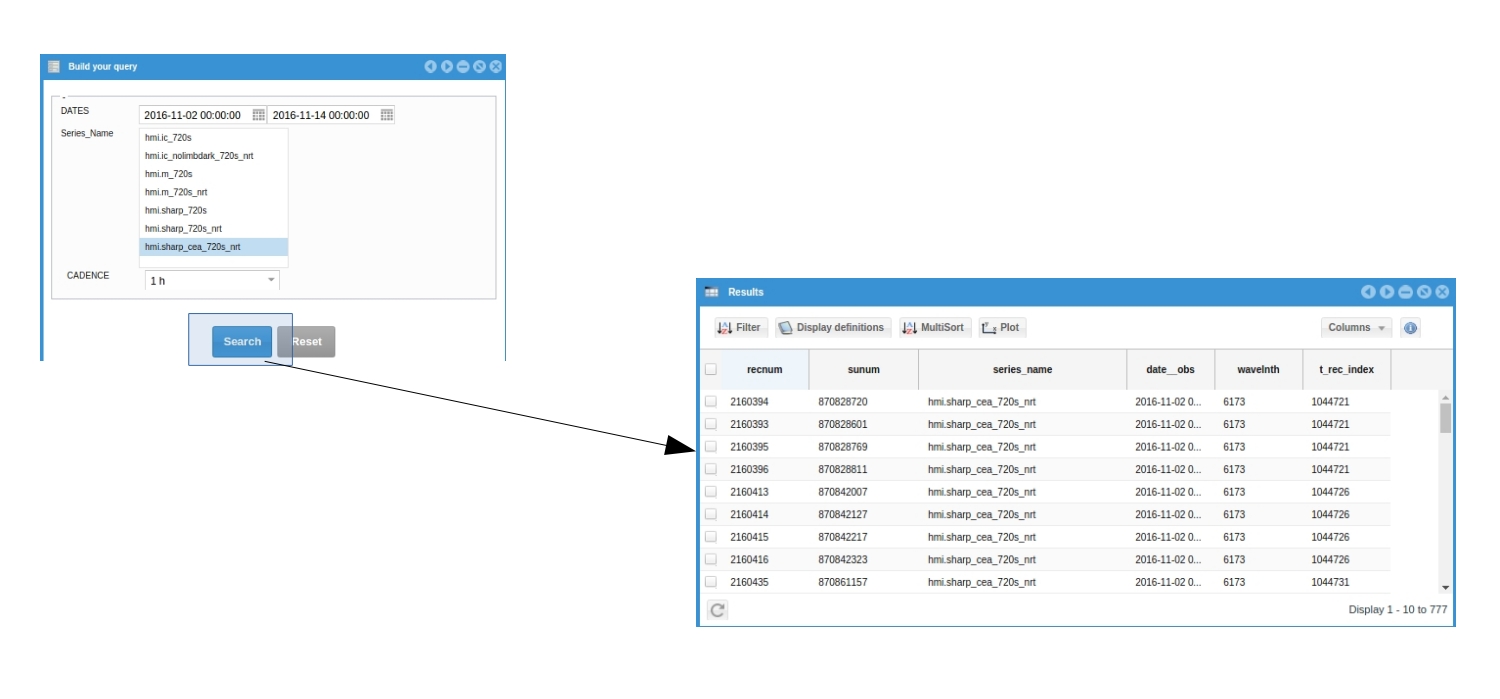Screen dimensions: 1500x699
Task: Click Display definitions in Results toolbar
Action: (x=832, y=328)
